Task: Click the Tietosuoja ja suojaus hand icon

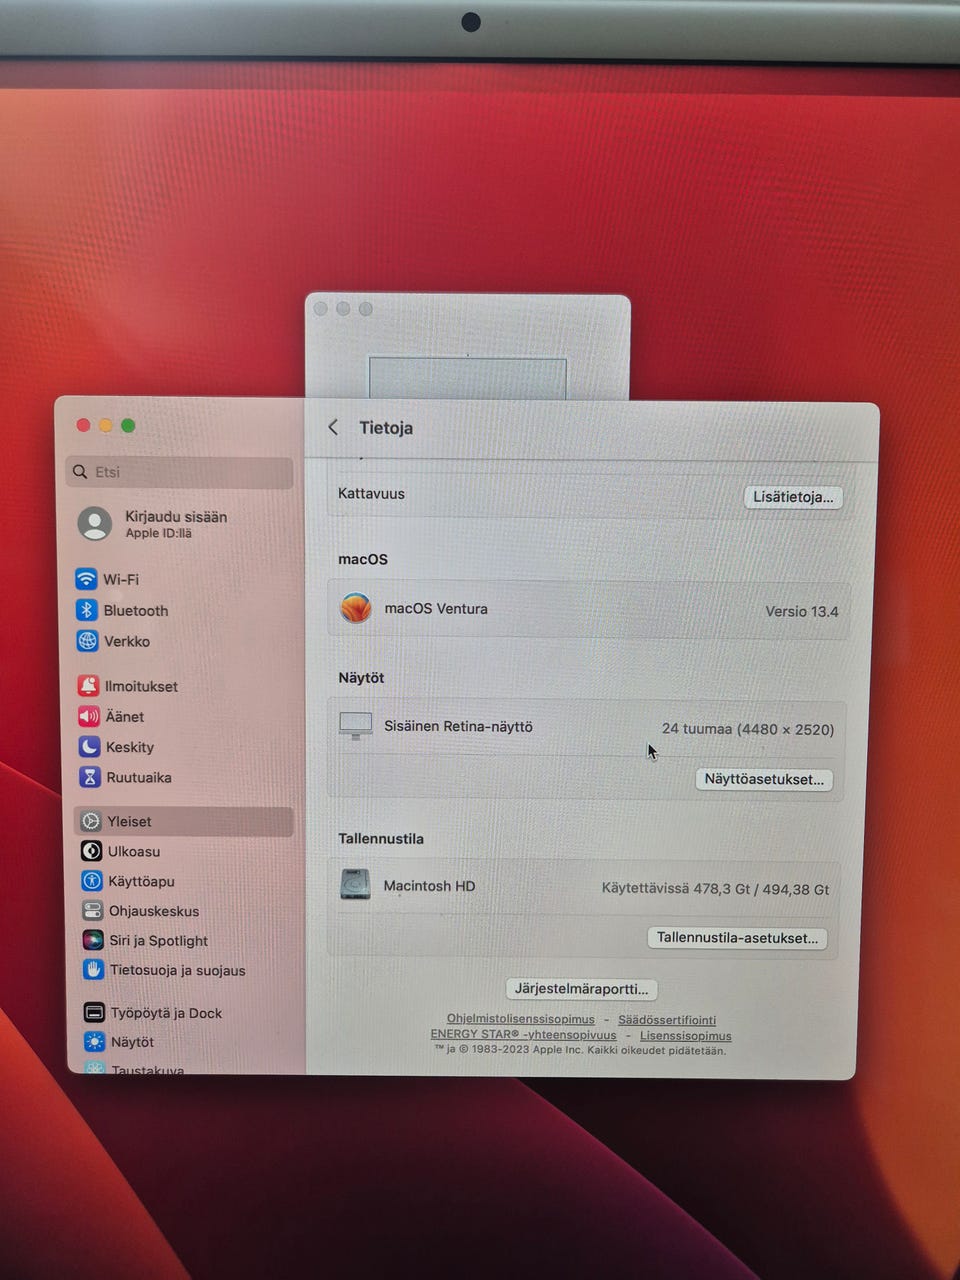Action: (94, 970)
